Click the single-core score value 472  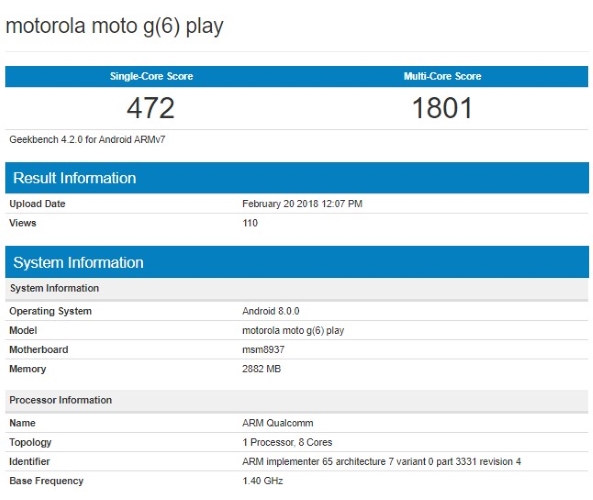point(151,108)
